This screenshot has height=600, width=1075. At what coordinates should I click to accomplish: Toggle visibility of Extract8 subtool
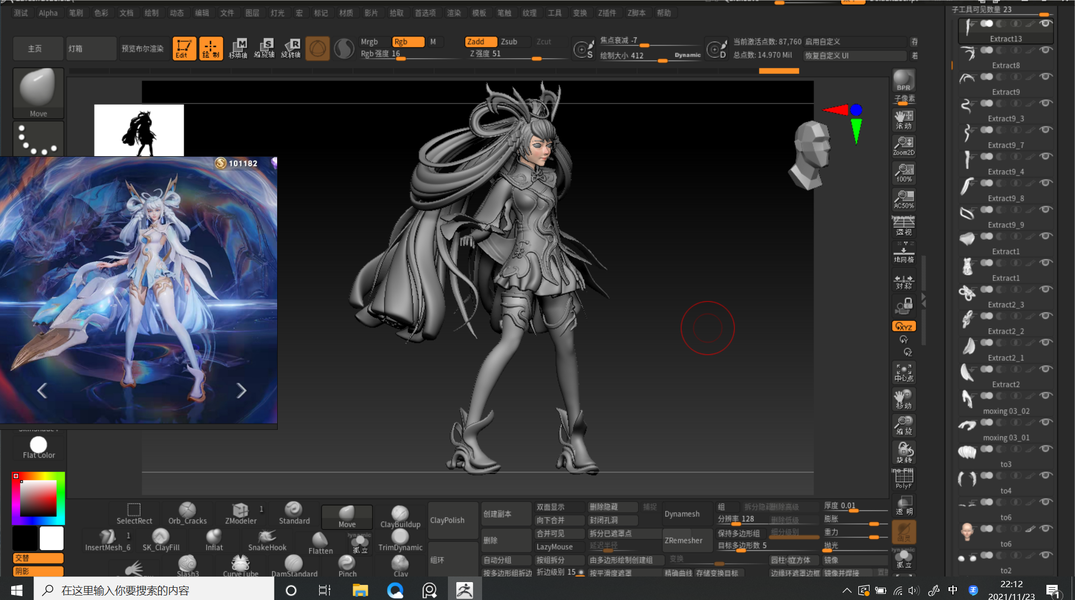point(1046,50)
